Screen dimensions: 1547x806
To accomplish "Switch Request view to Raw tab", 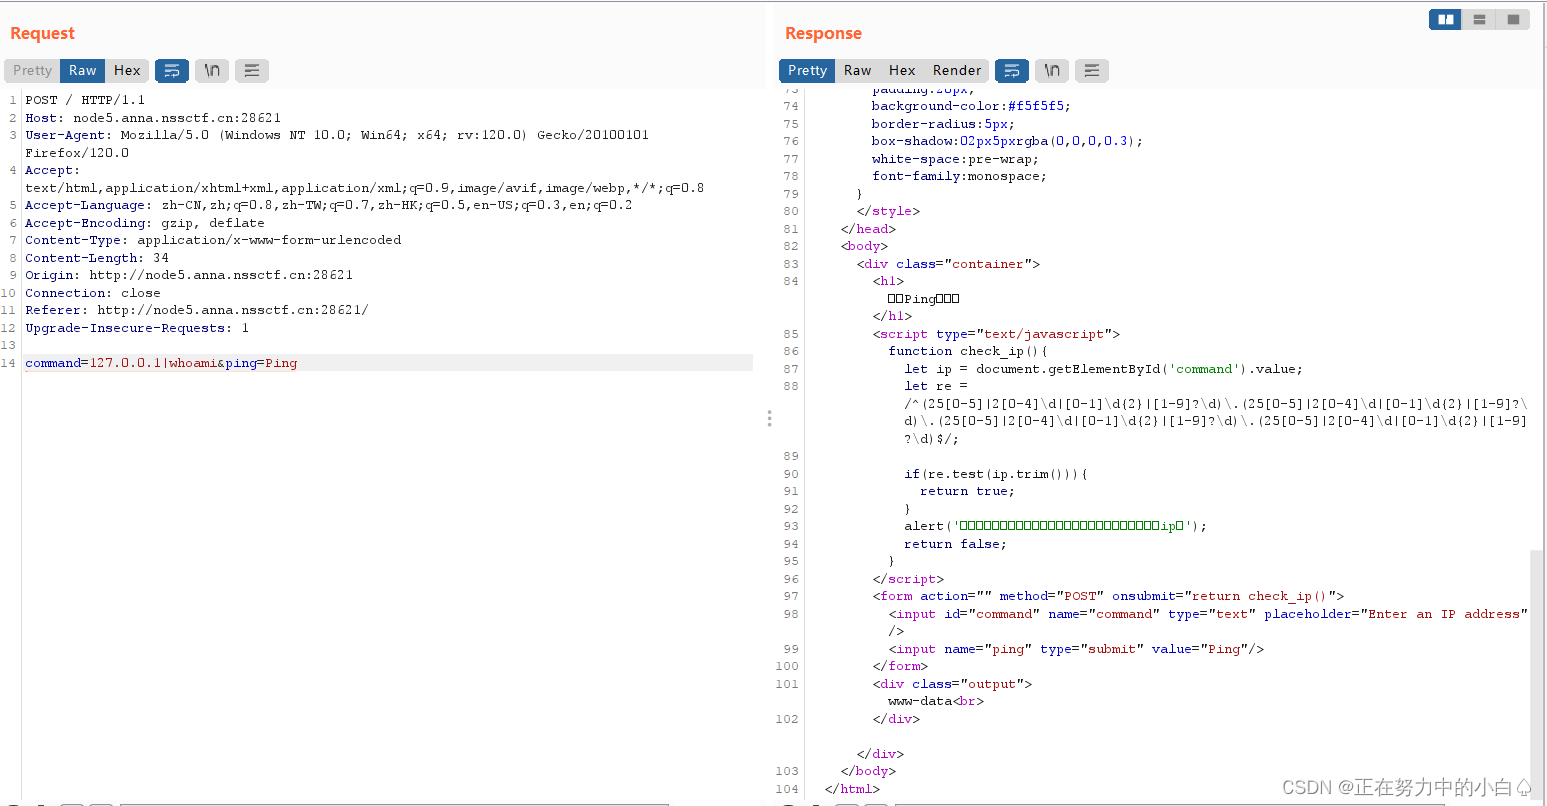I will (83, 70).
